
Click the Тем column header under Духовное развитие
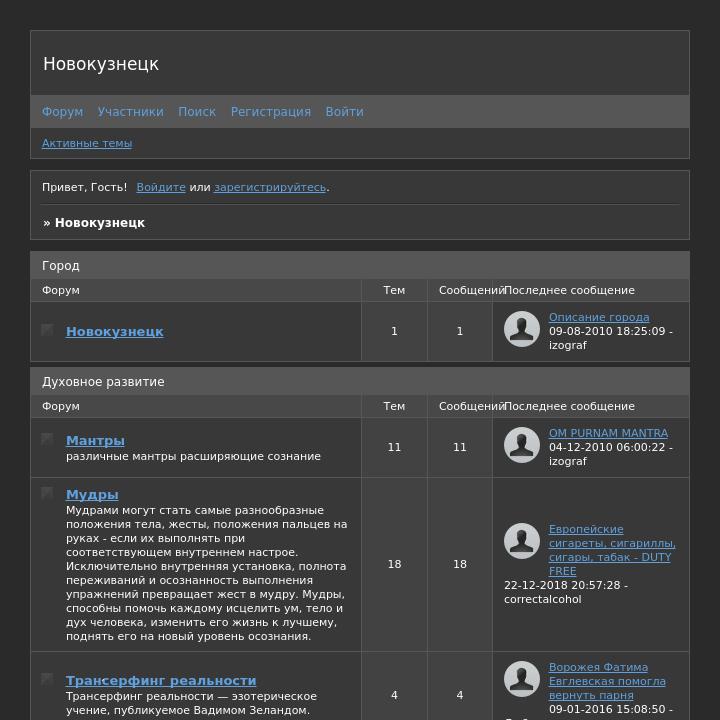(394, 406)
